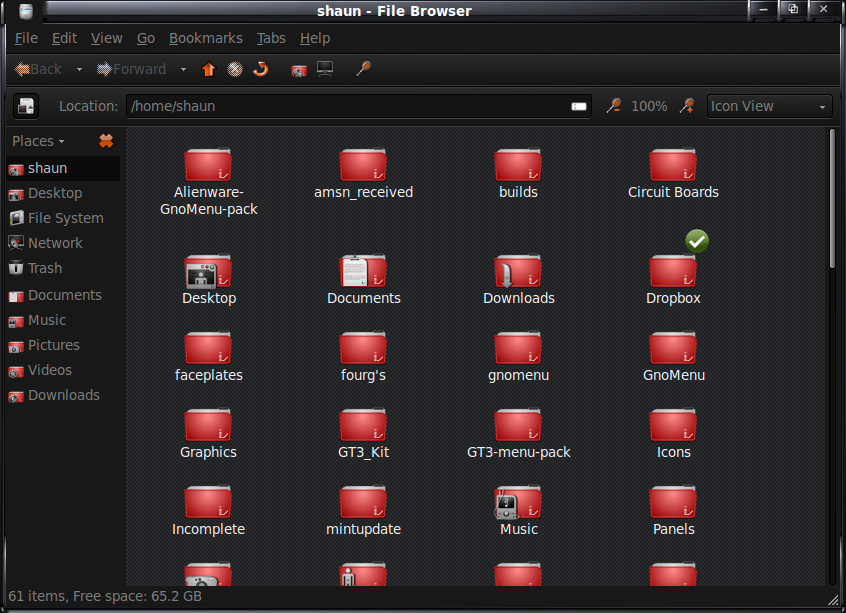Open the Tabs menu
Image resolution: width=846 pixels, height=613 pixels.
(x=271, y=38)
